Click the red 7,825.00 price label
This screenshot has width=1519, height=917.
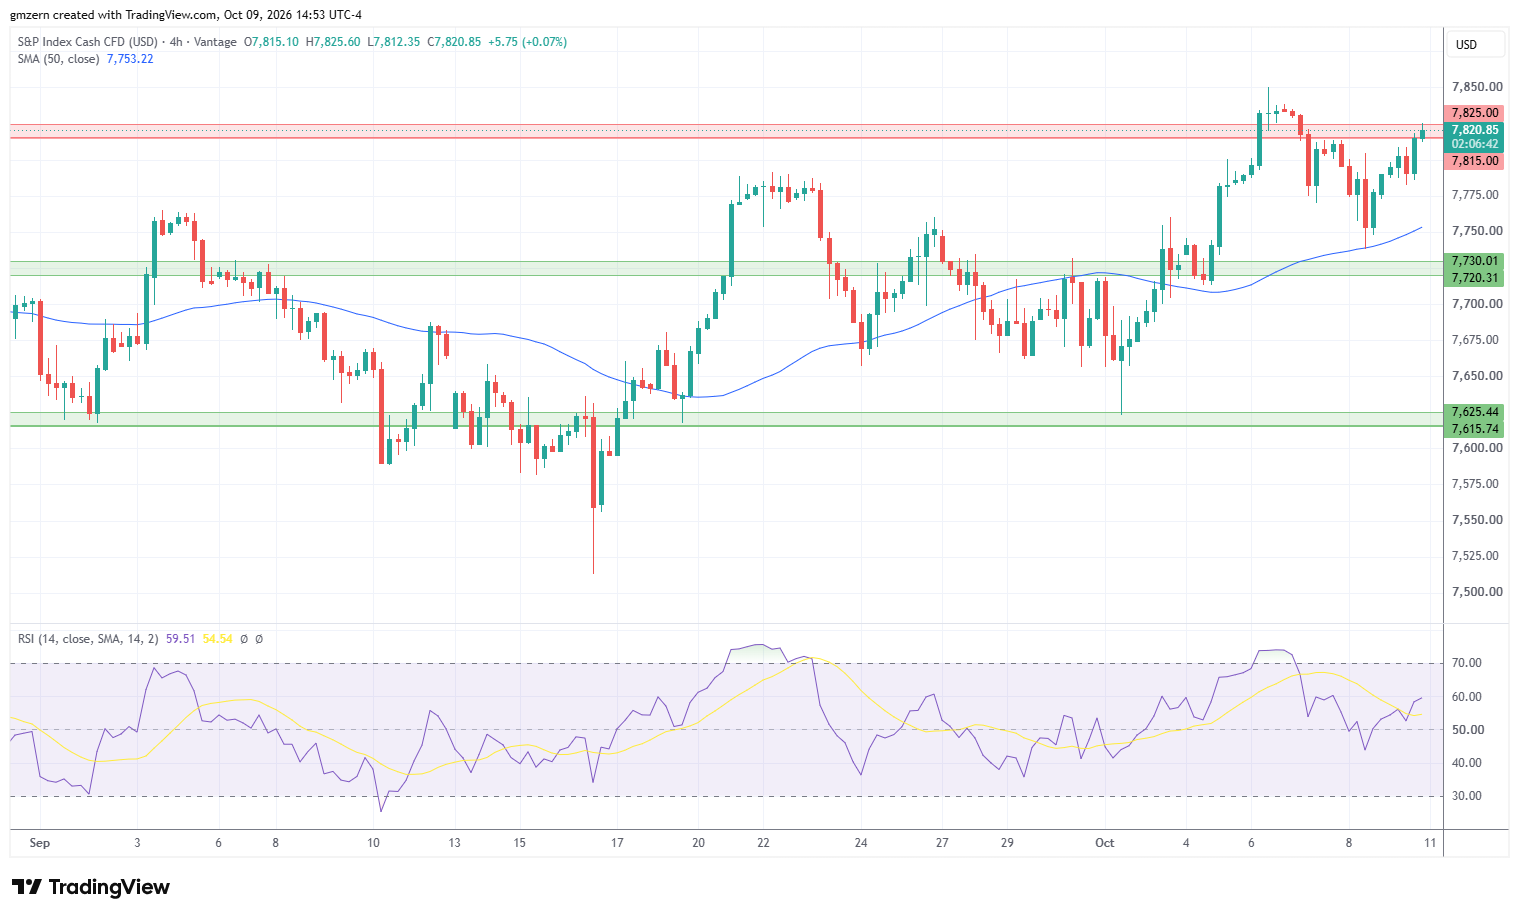[1474, 113]
